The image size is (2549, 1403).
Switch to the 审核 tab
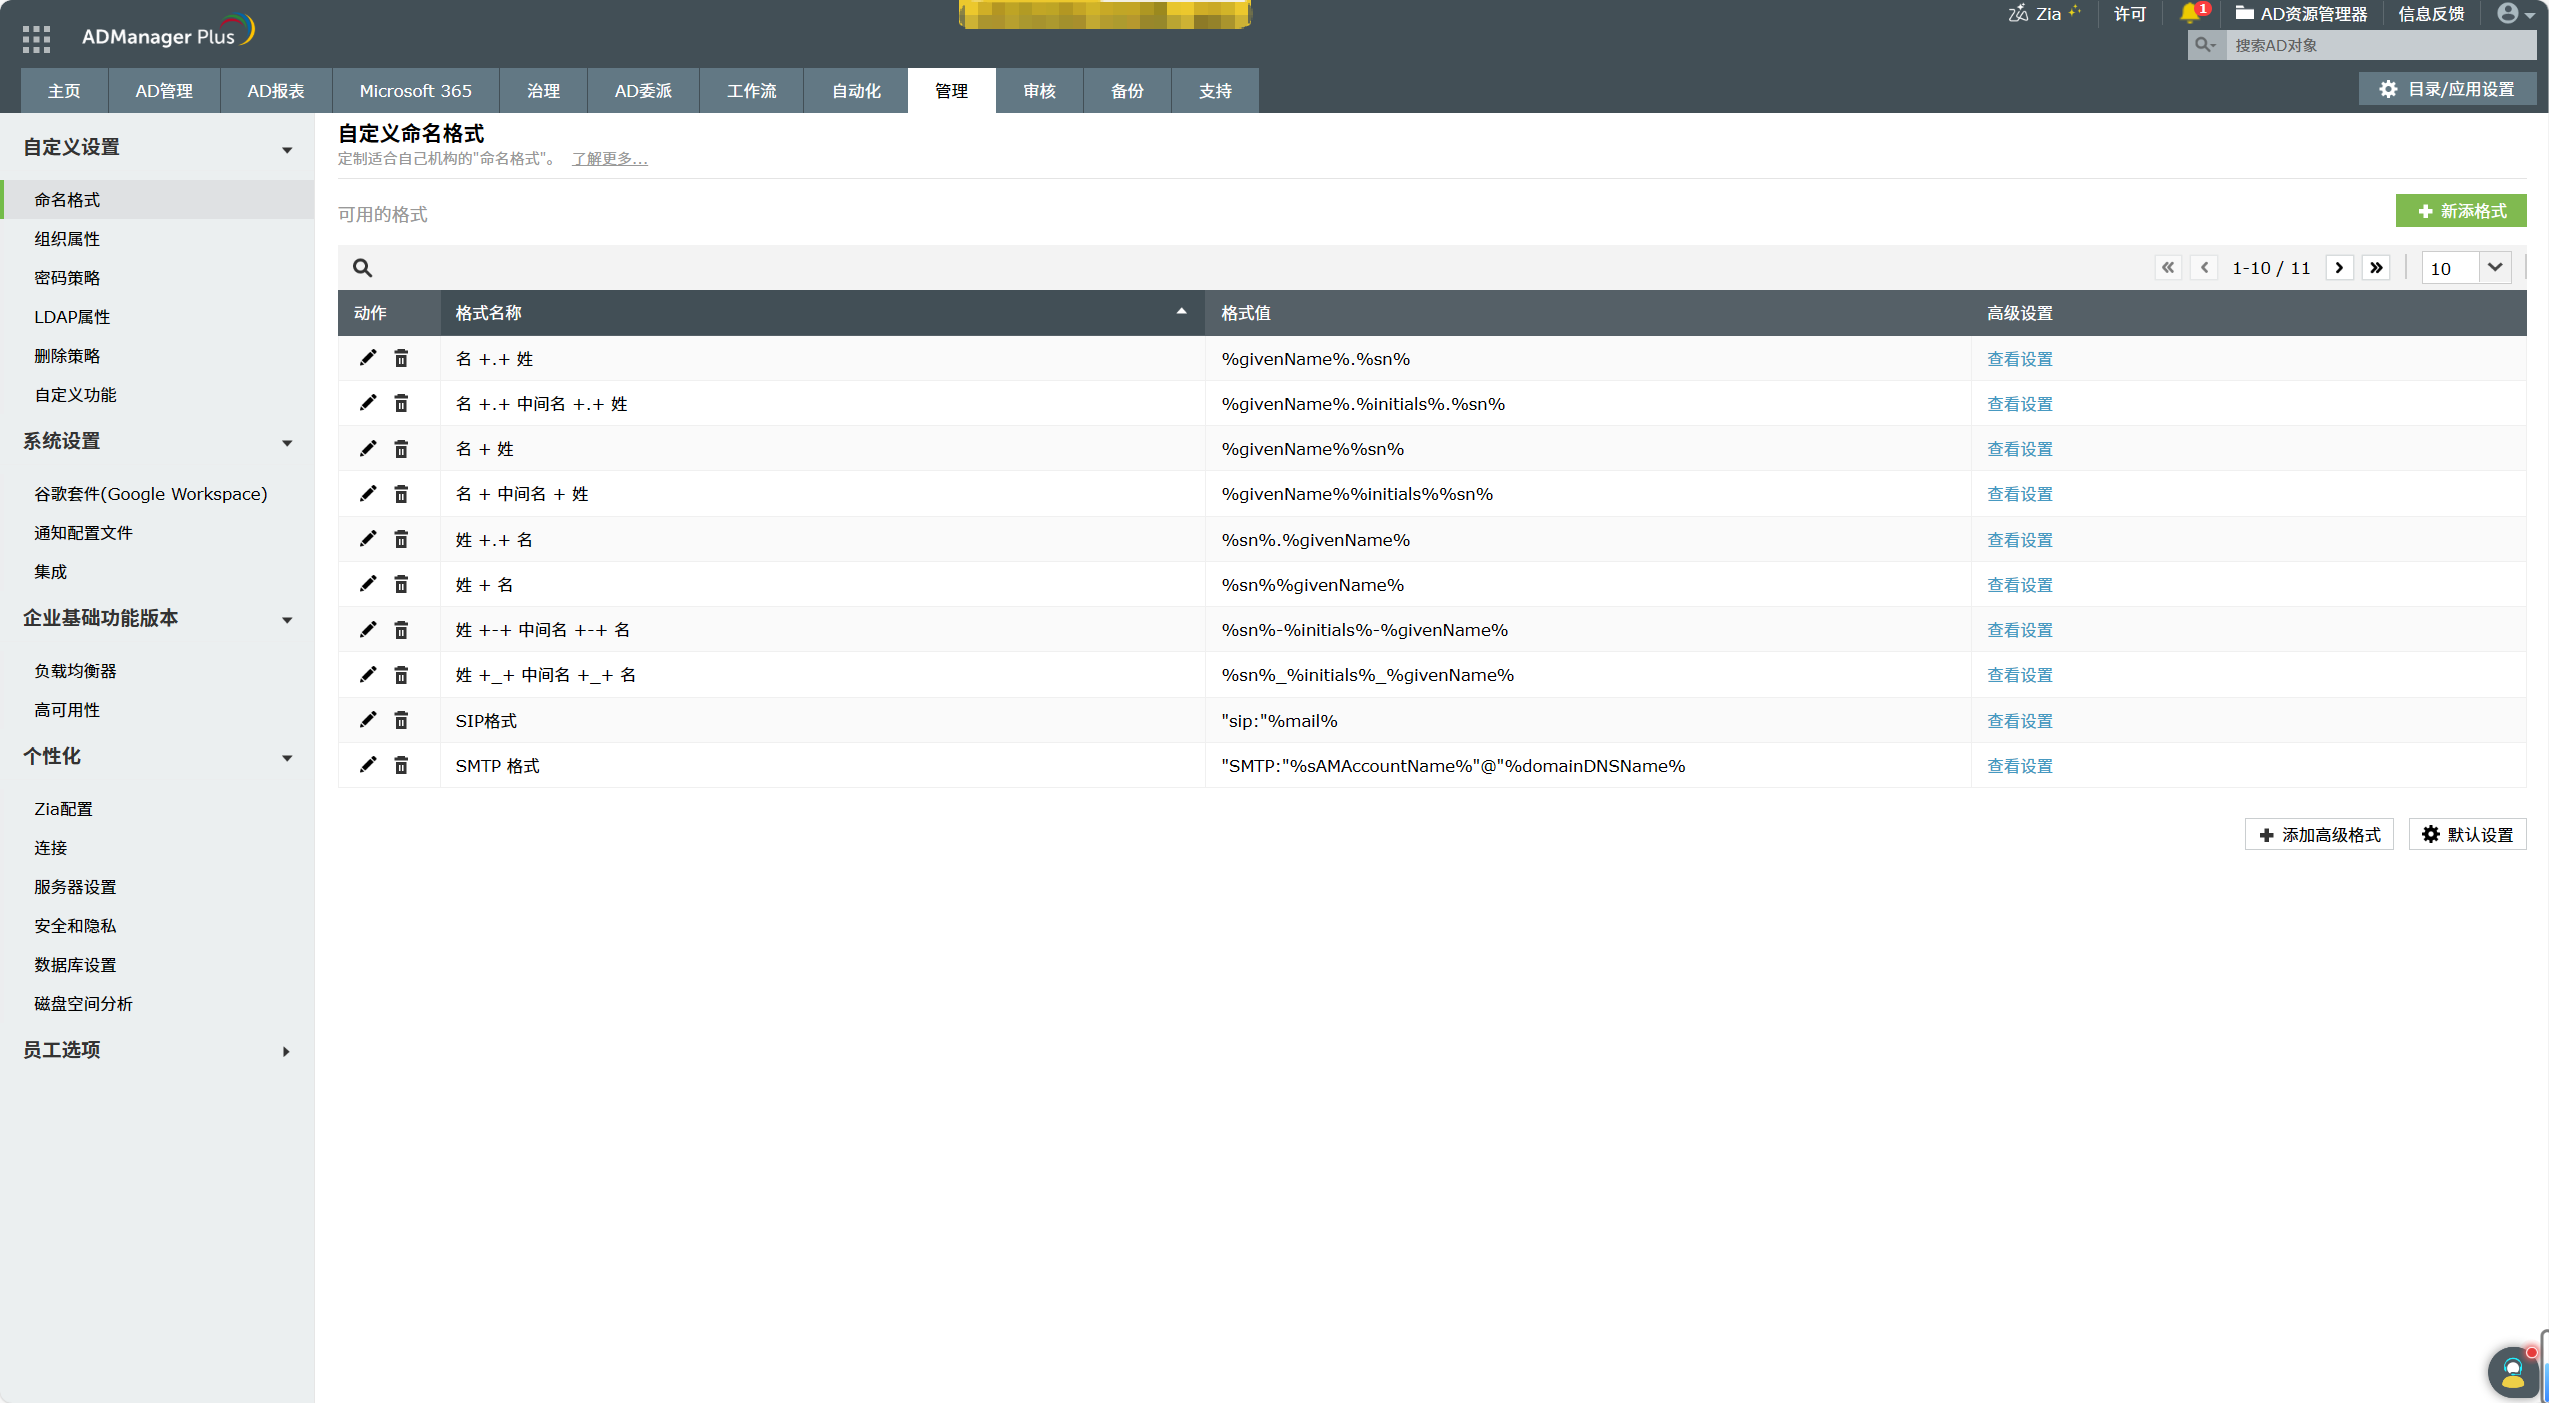pos(1037,90)
